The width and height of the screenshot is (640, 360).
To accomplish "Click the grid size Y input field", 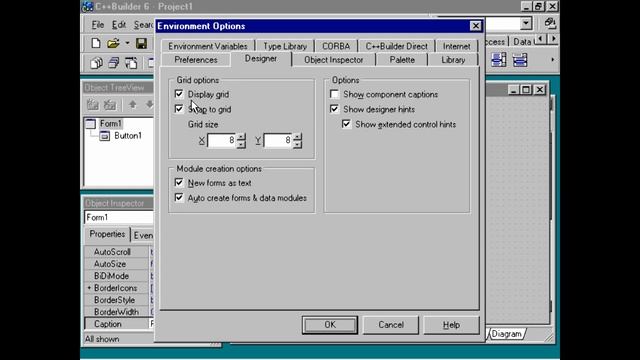I will pyautogui.click(x=278, y=140).
